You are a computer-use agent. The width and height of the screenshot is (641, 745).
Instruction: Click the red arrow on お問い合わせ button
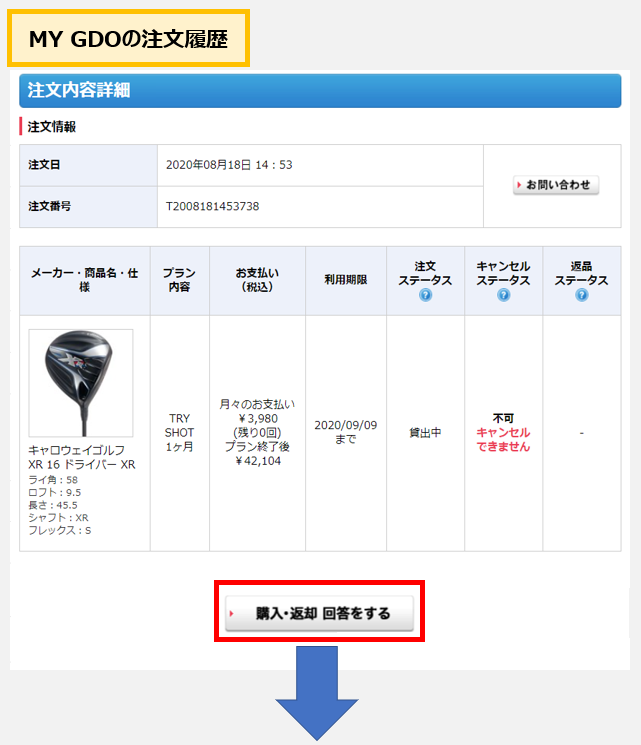point(519,185)
